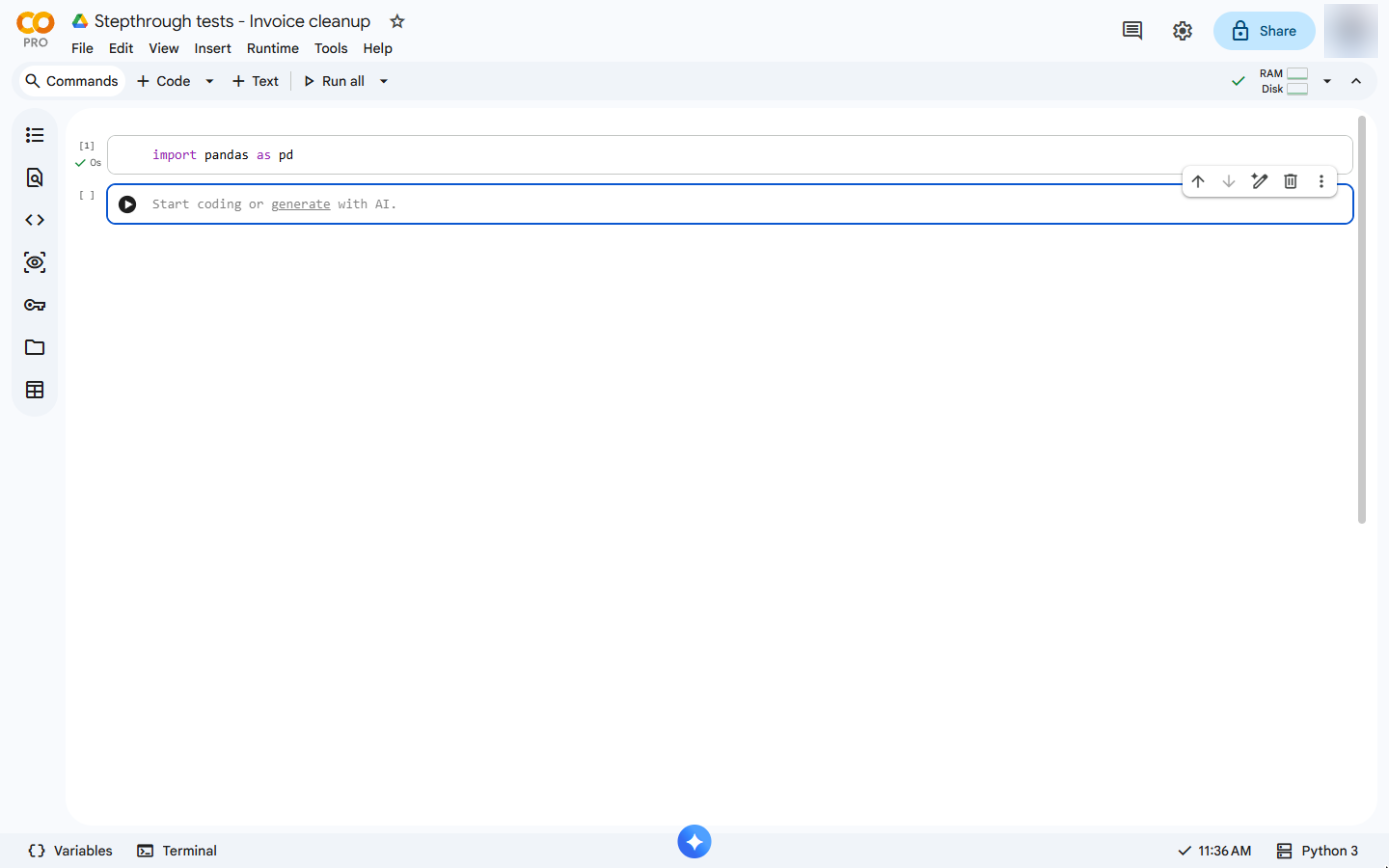The image size is (1389, 868).
Task: Run the empty code cell
Action: pyautogui.click(x=127, y=204)
